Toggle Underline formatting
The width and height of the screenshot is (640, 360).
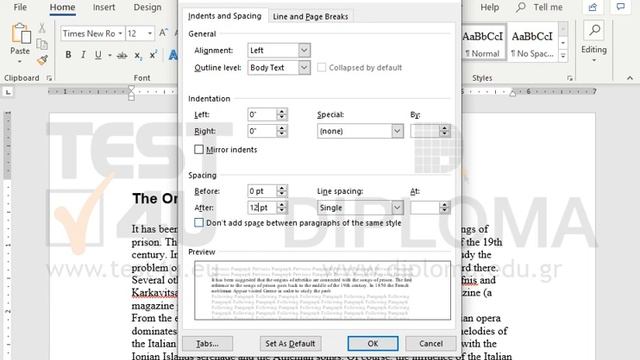coord(98,55)
